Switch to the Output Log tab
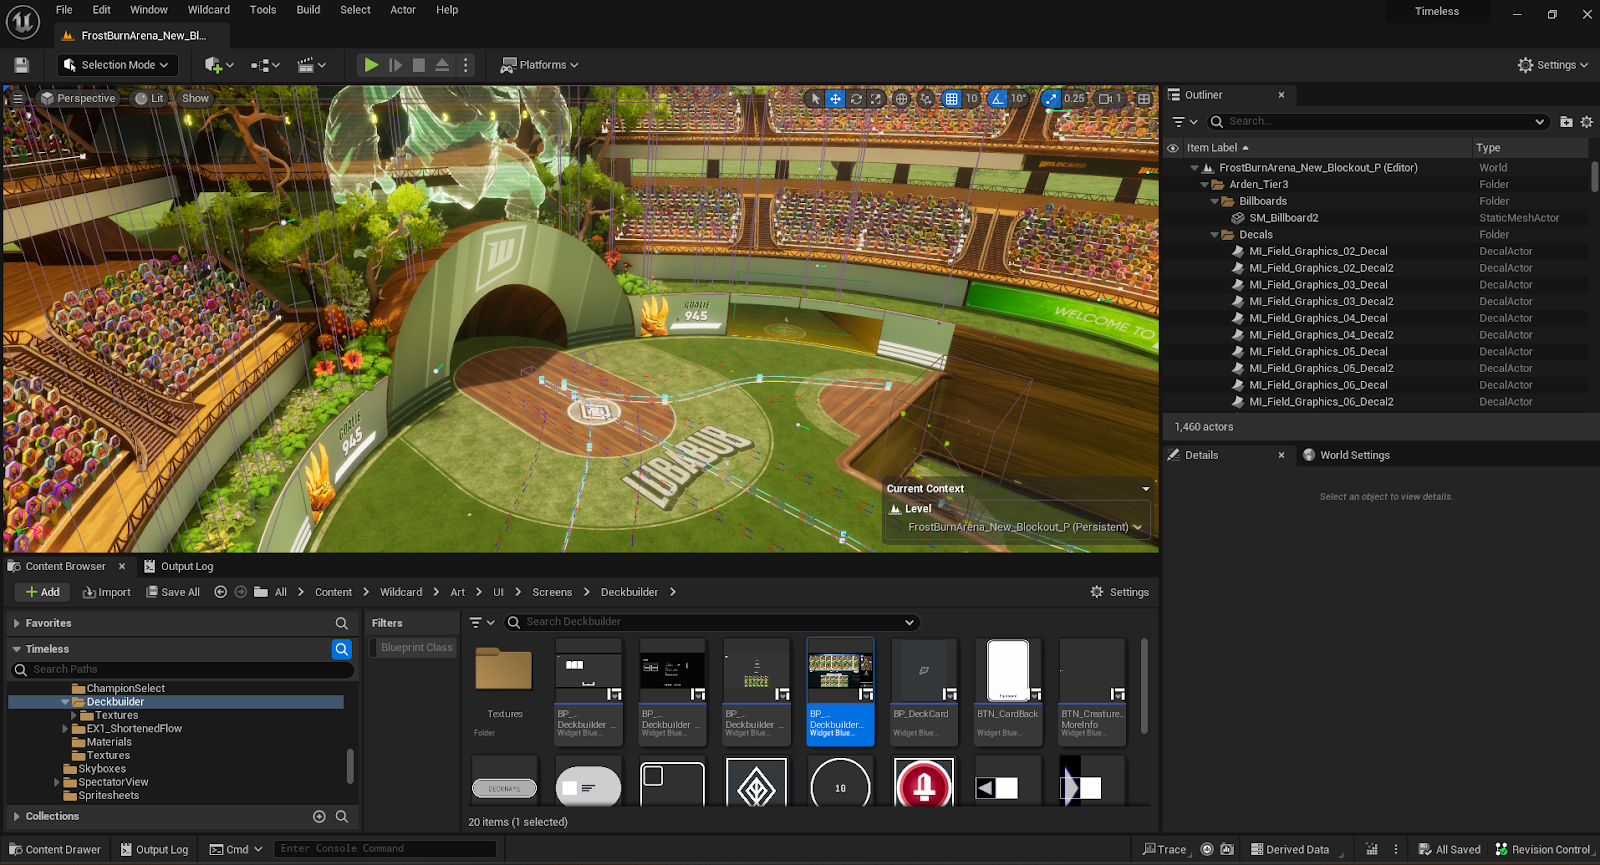Viewport: 1600px width, 865px height. (x=179, y=566)
